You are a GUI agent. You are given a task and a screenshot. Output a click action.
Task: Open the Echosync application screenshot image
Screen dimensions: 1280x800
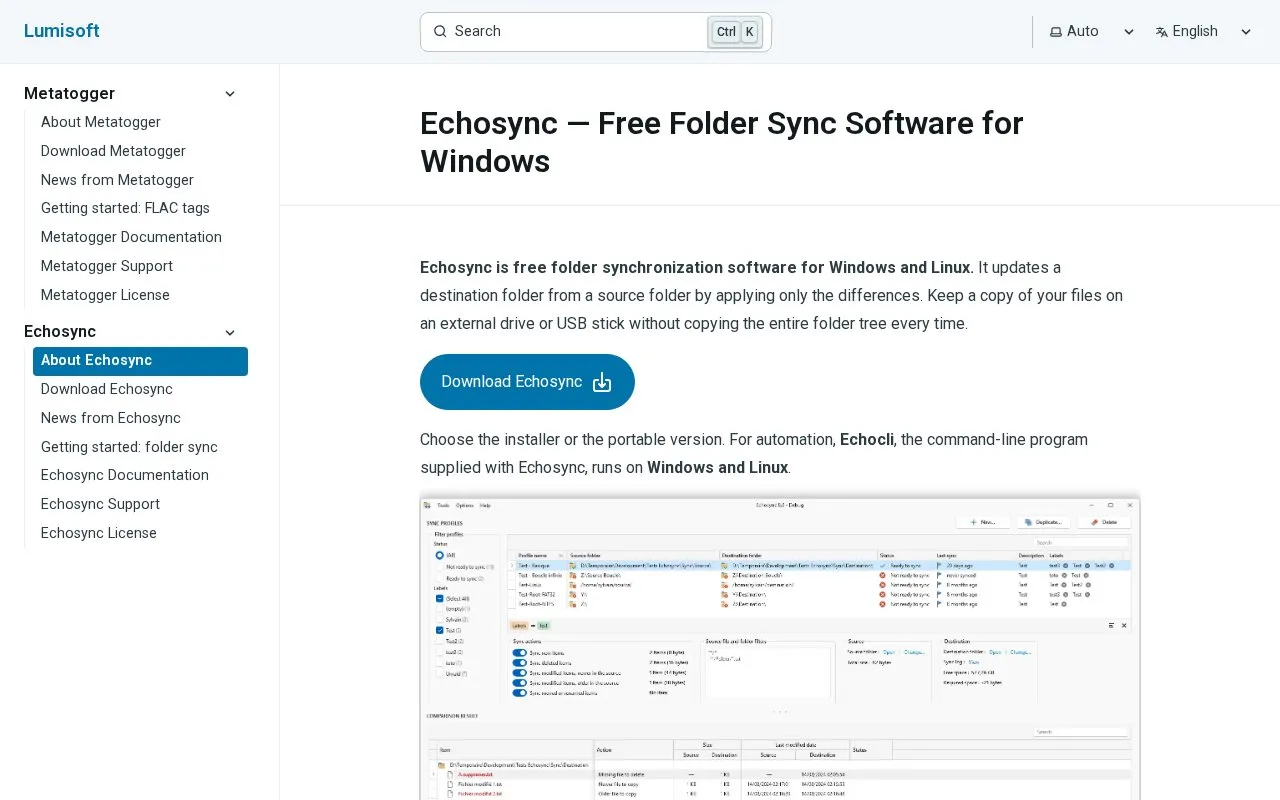tap(780, 647)
